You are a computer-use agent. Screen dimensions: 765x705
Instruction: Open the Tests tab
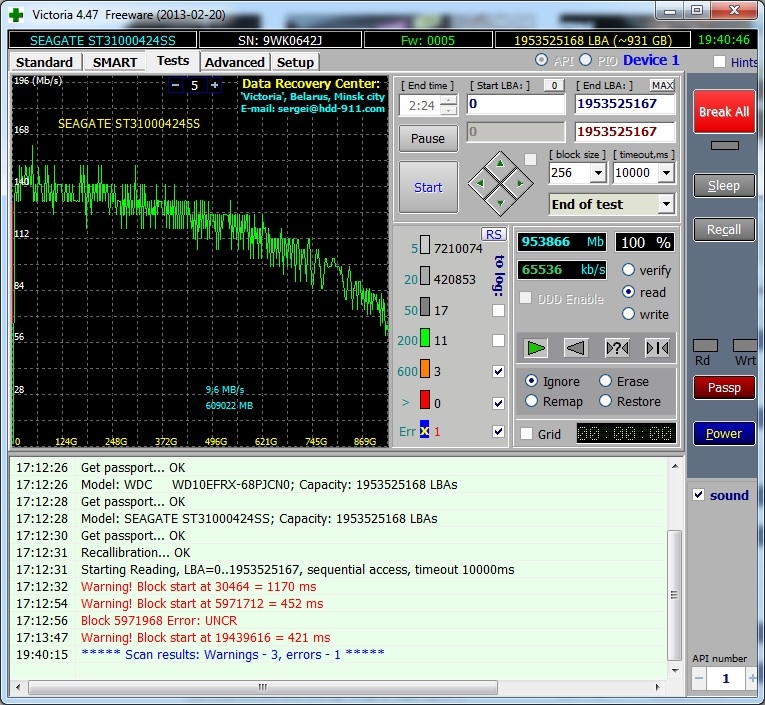[173, 61]
